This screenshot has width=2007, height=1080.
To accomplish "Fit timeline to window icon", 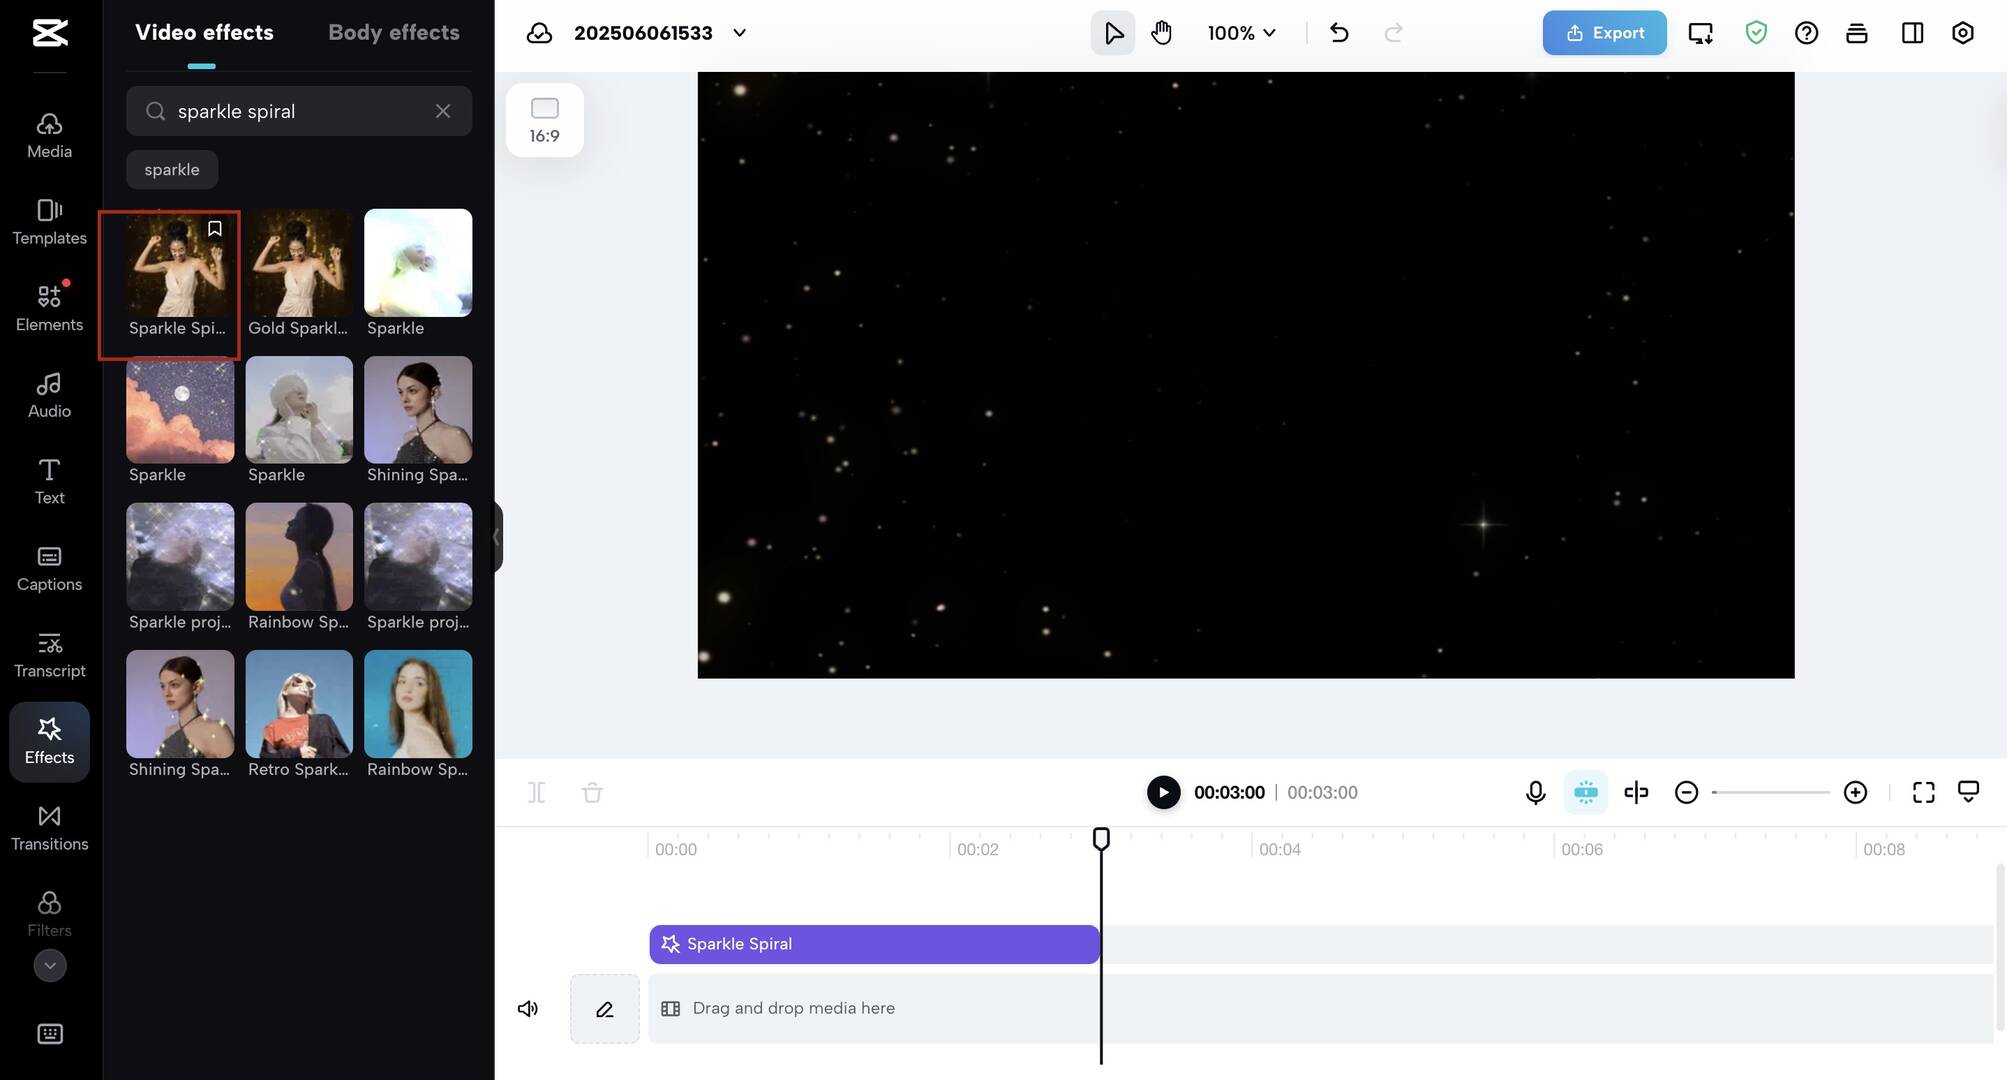I will 1924,793.
